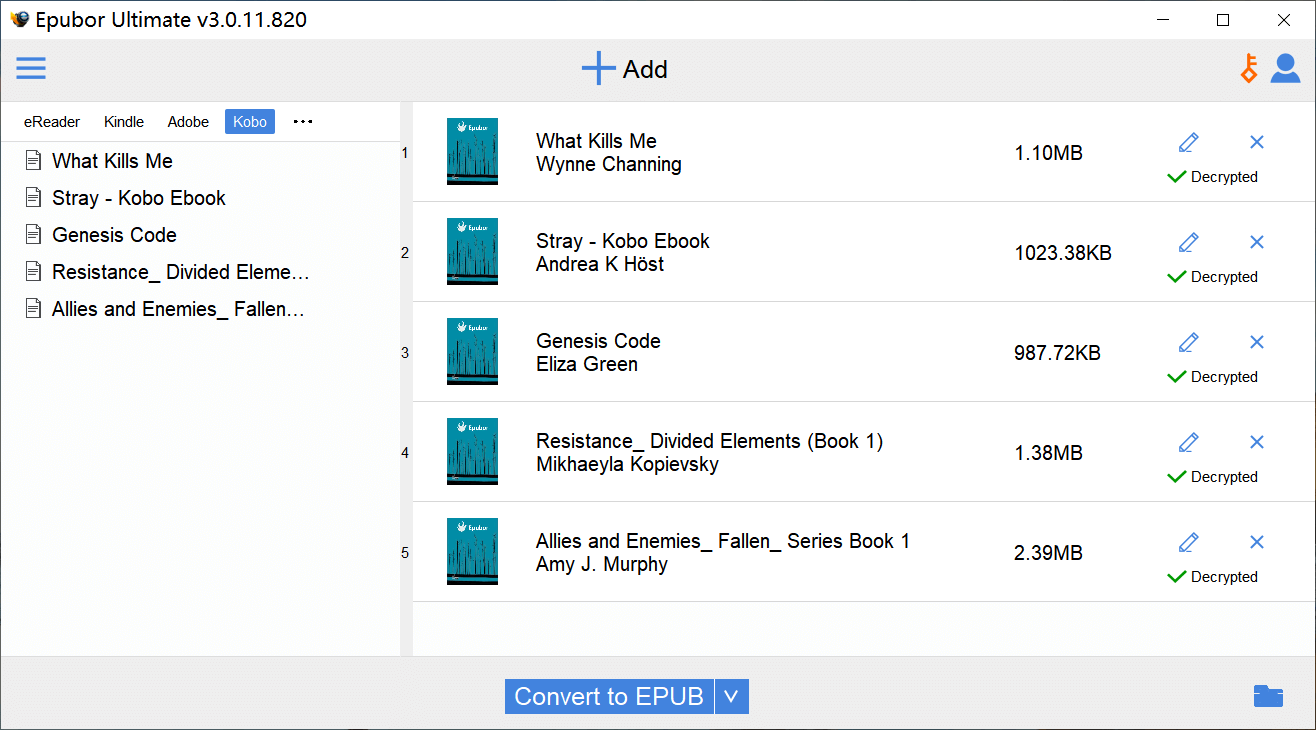This screenshot has height=730, width=1316.
Task: Remove Stray - Kobo Ebook from list
Action: pos(1257,242)
